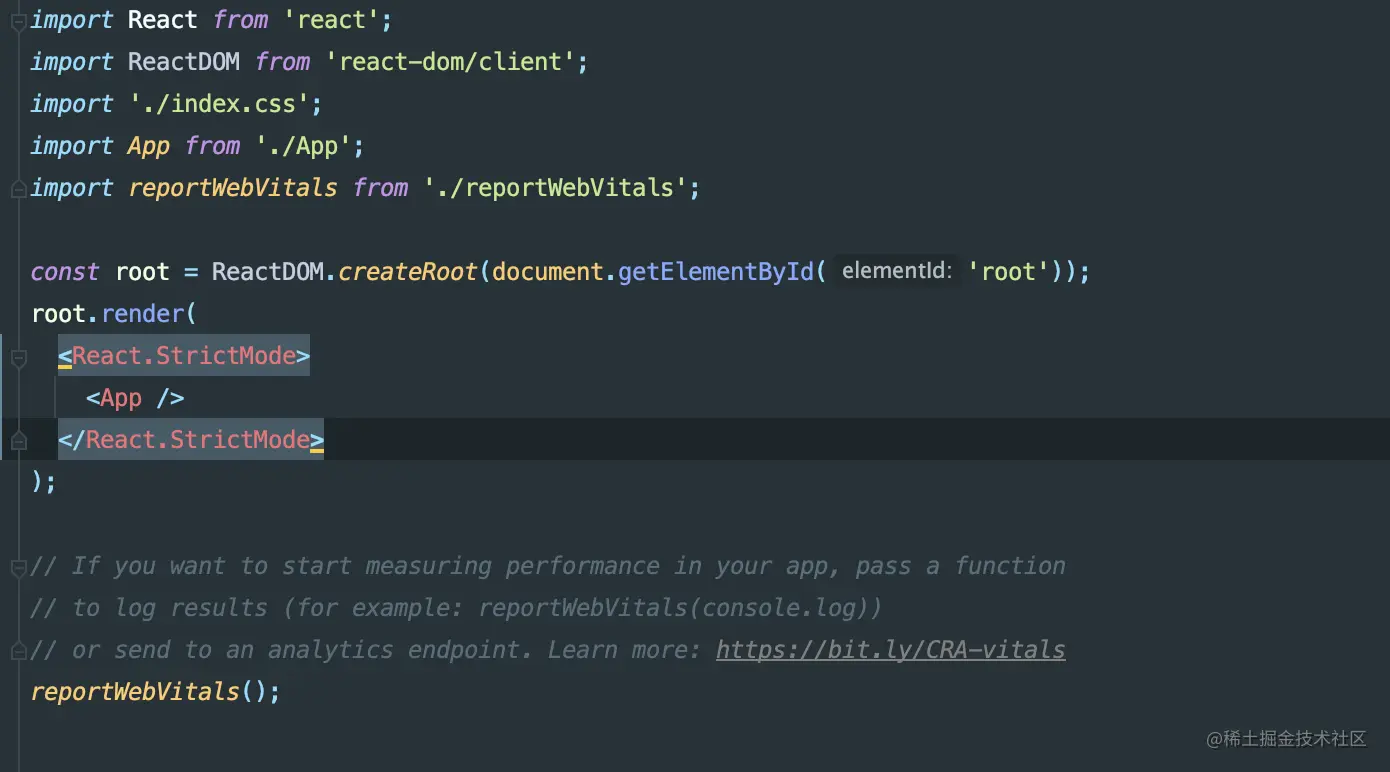The image size is (1390, 772).
Task: Click the <App /> JSX element
Action: 135,398
